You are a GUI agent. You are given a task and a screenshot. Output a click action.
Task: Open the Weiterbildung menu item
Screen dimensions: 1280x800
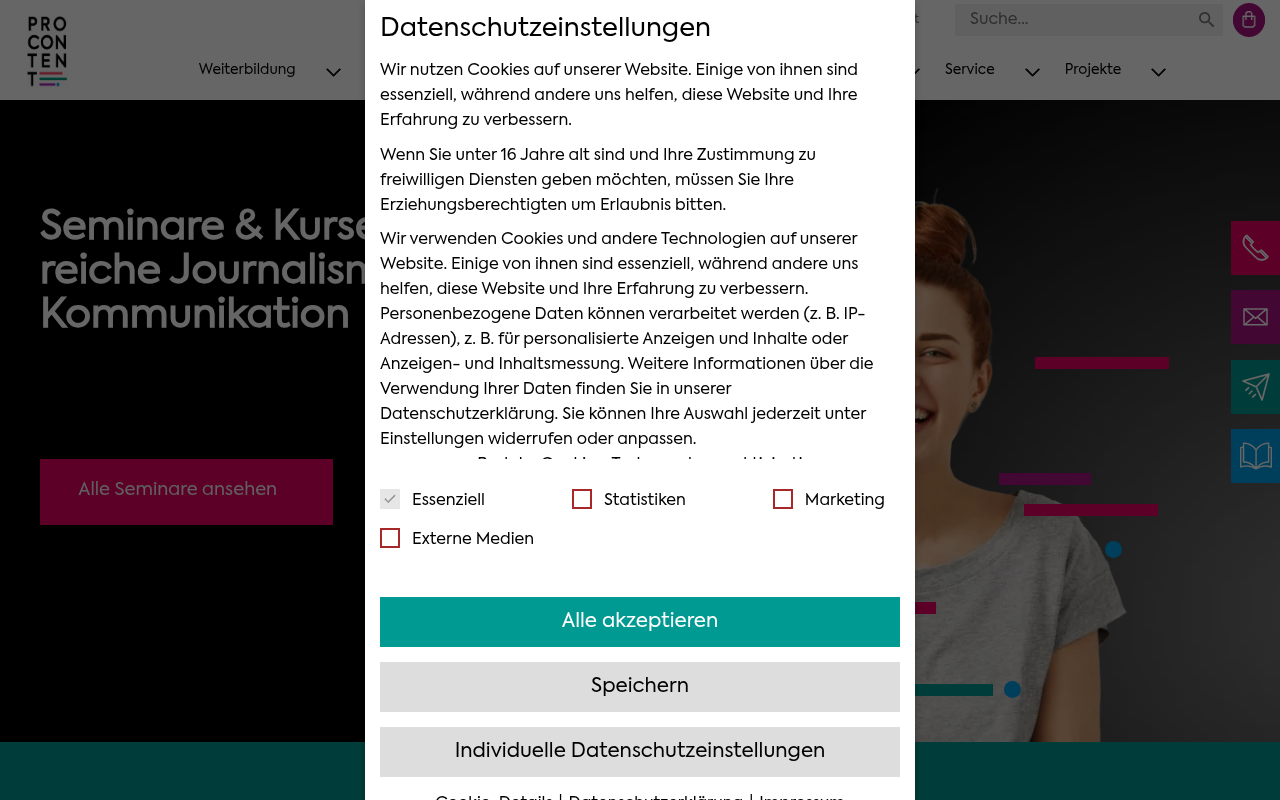click(247, 70)
